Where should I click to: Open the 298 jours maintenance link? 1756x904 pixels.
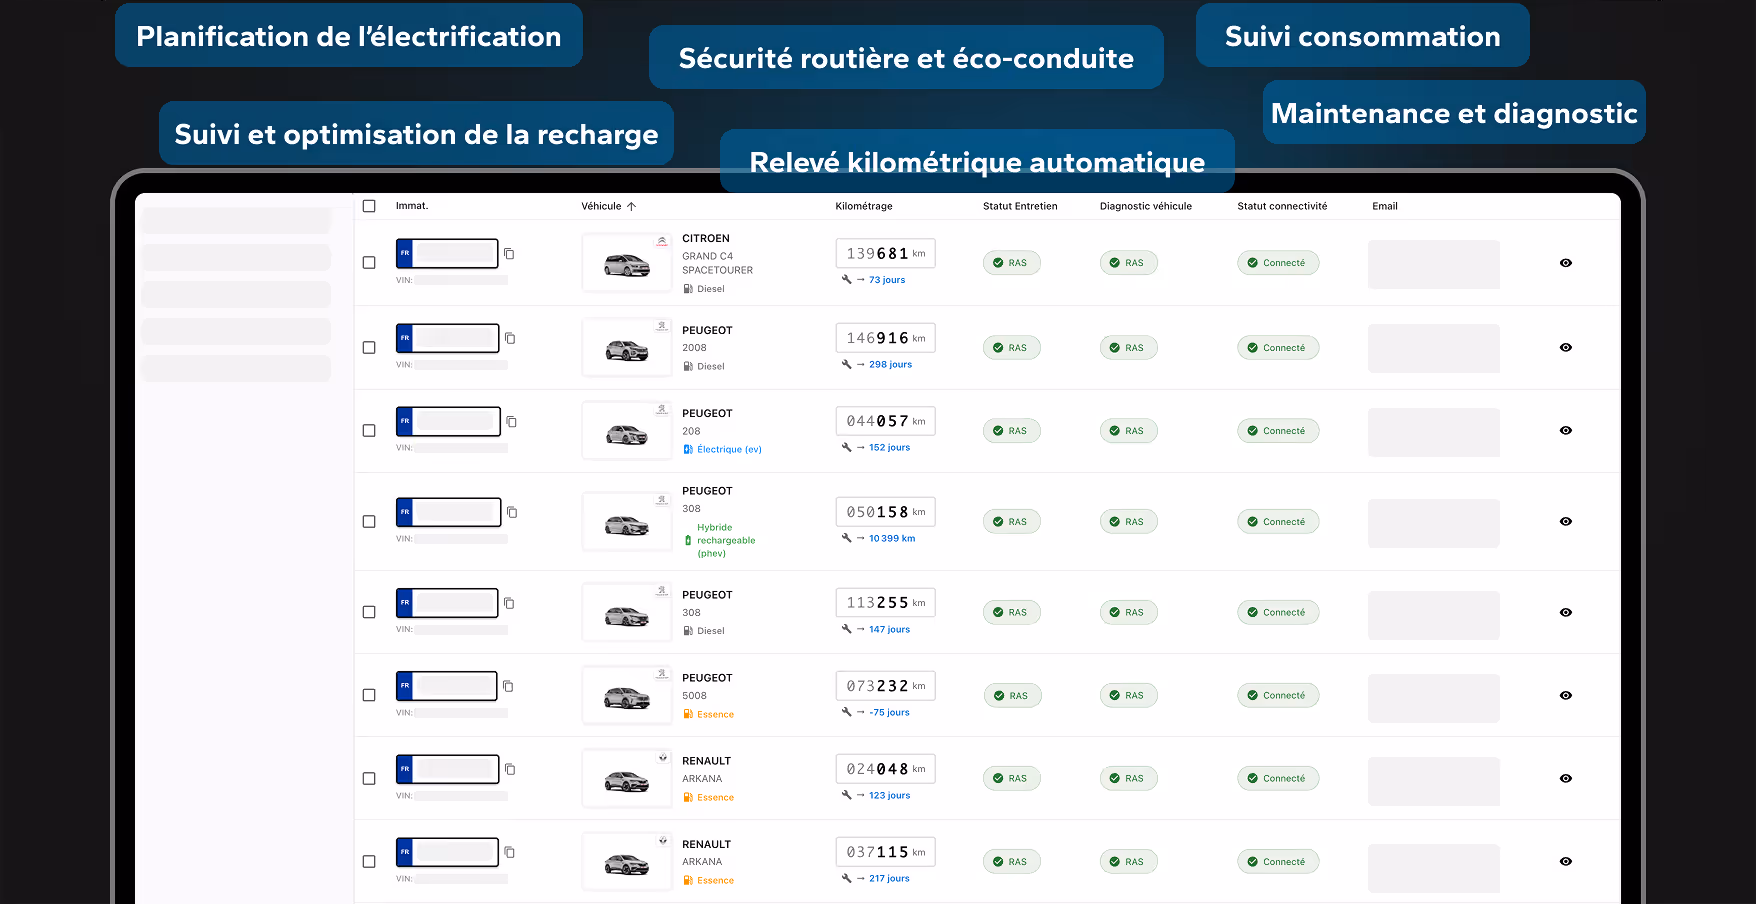coord(890,365)
